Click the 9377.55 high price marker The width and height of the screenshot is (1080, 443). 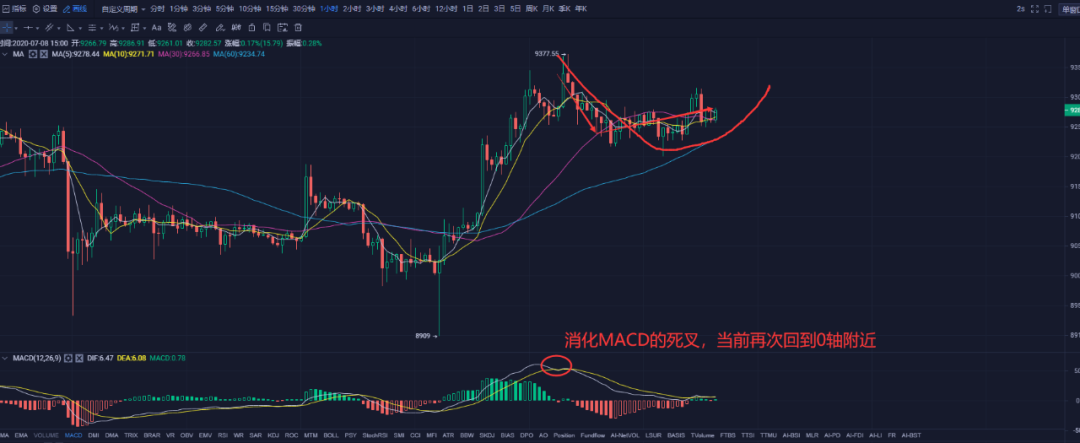547,53
